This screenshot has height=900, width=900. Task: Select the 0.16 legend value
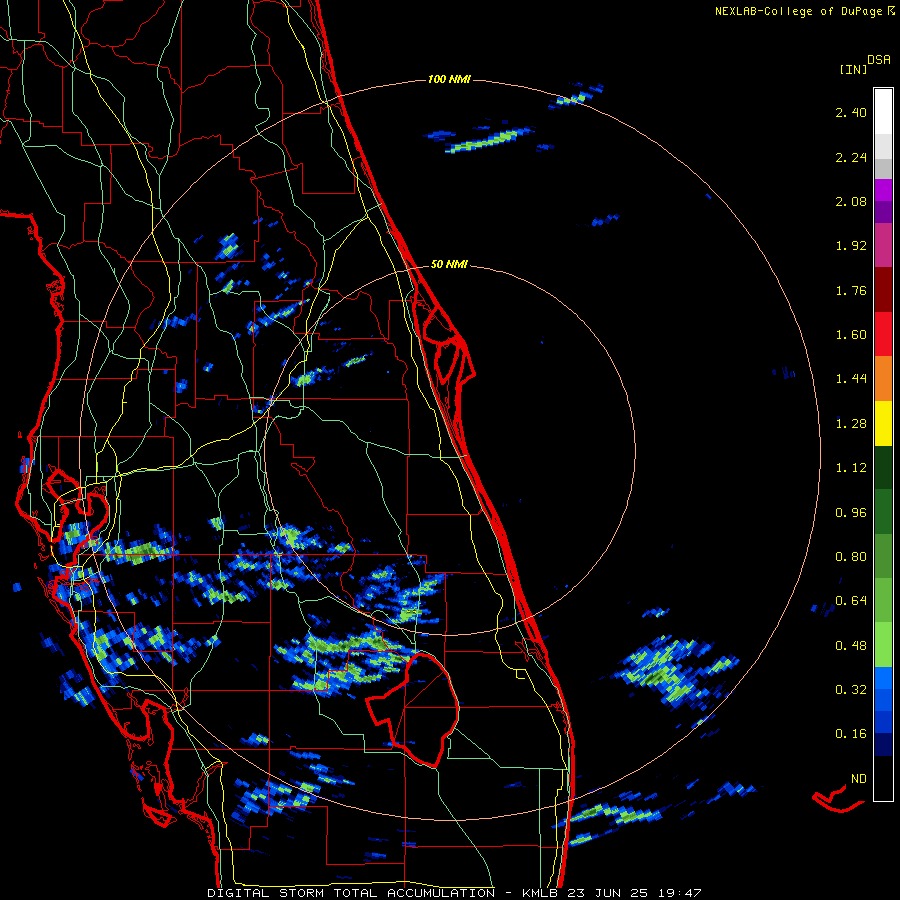851,734
